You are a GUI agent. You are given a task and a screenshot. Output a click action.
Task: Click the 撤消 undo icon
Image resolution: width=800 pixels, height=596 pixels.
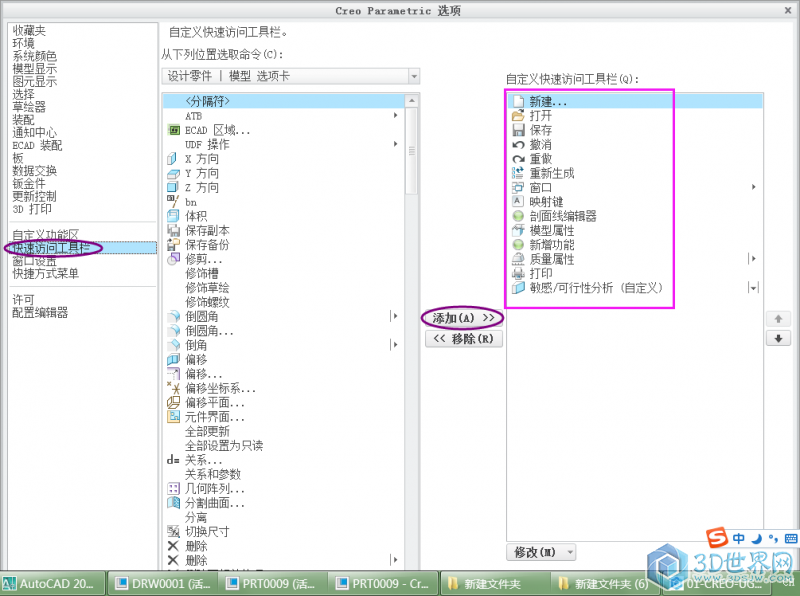518,144
